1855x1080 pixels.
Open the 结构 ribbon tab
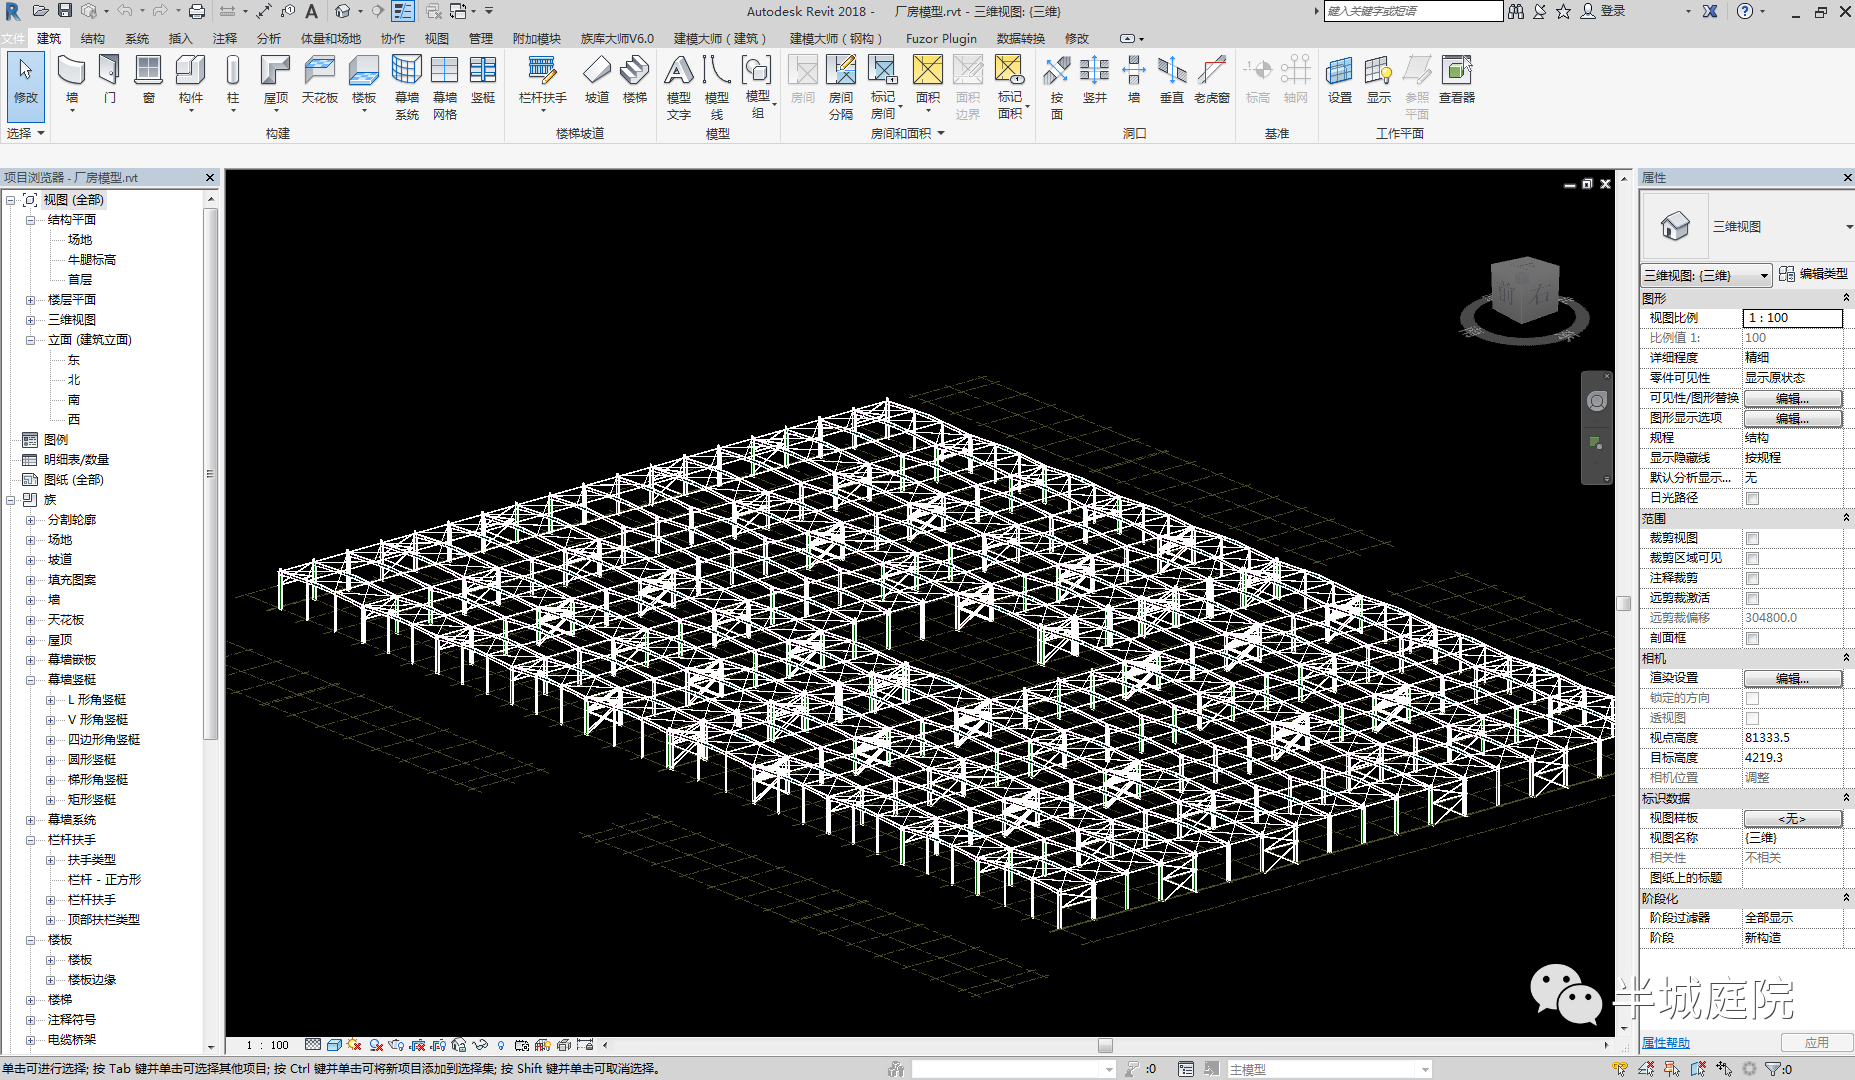92,38
